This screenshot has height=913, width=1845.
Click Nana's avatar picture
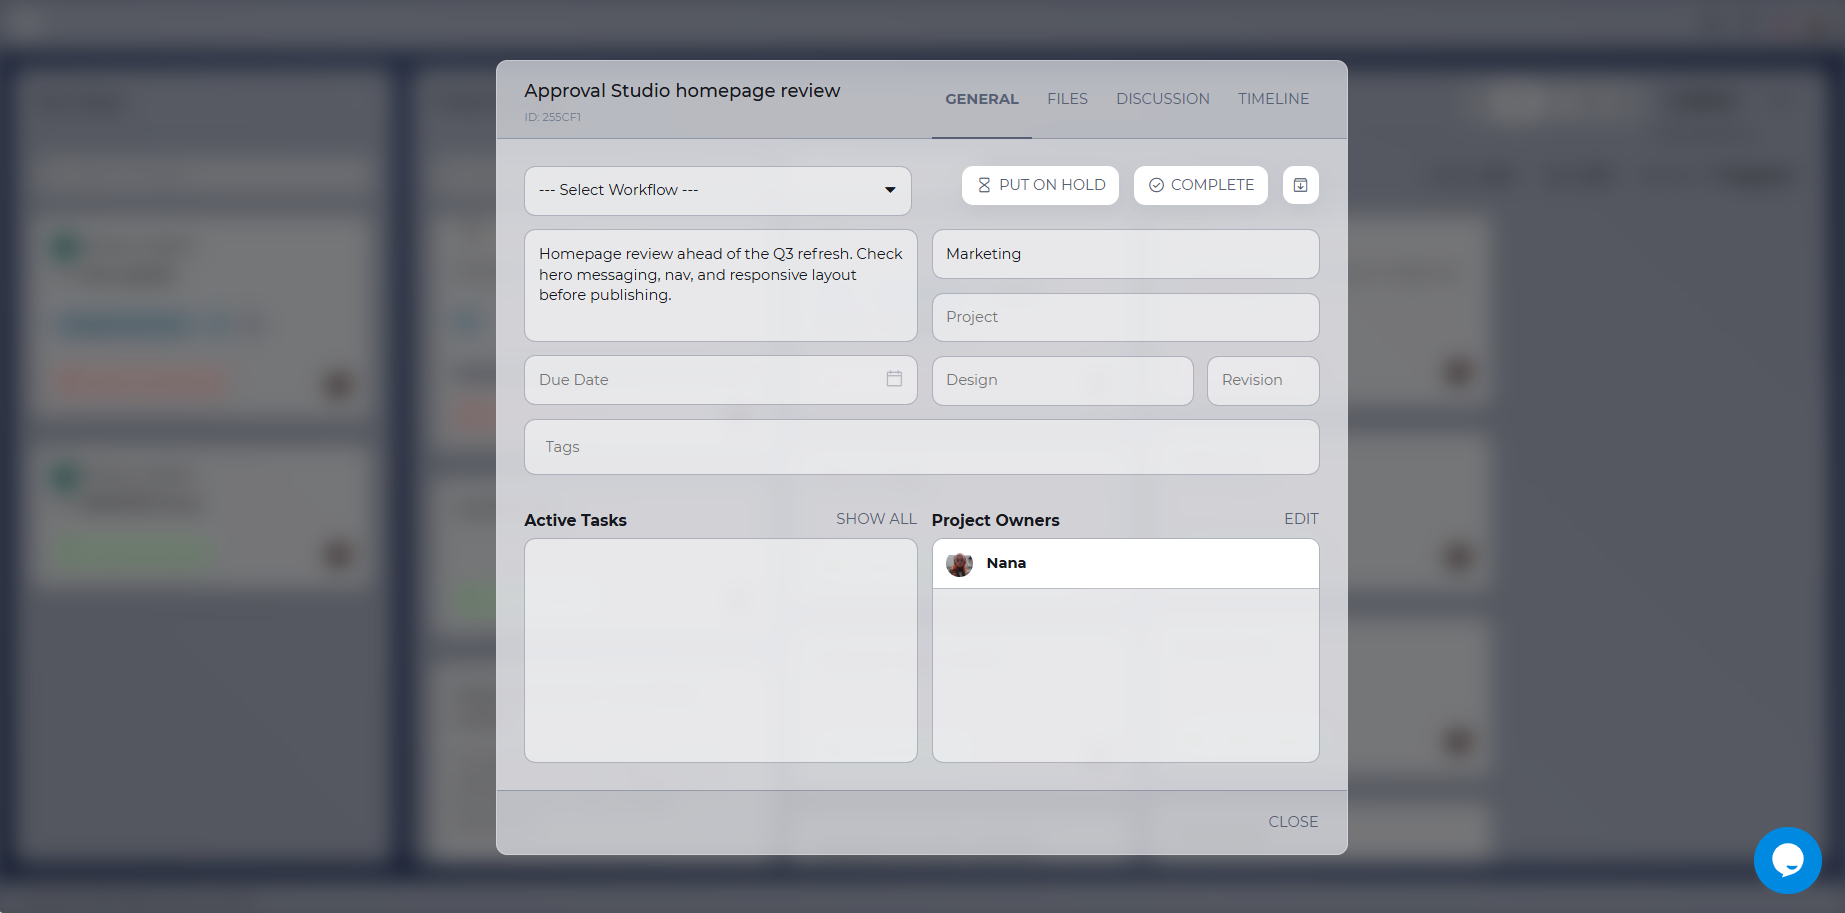click(x=960, y=564)
